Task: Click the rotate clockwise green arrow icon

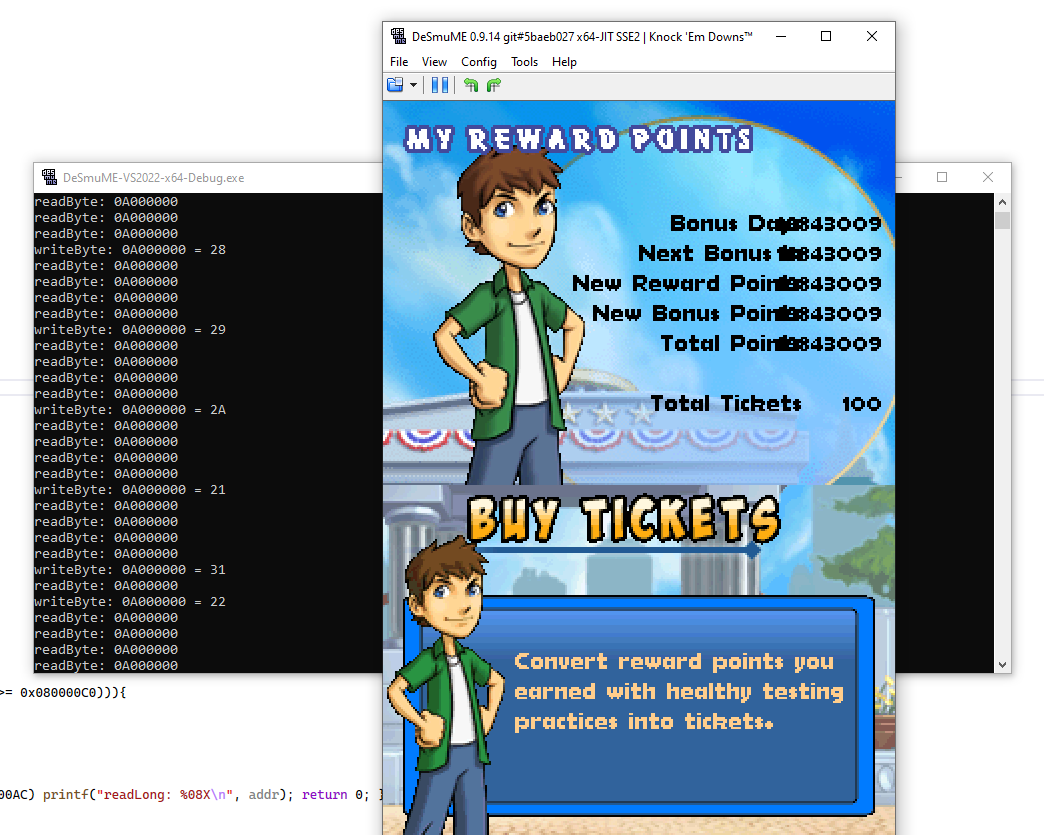Action: pyautogui.click(x=493, y=85)
